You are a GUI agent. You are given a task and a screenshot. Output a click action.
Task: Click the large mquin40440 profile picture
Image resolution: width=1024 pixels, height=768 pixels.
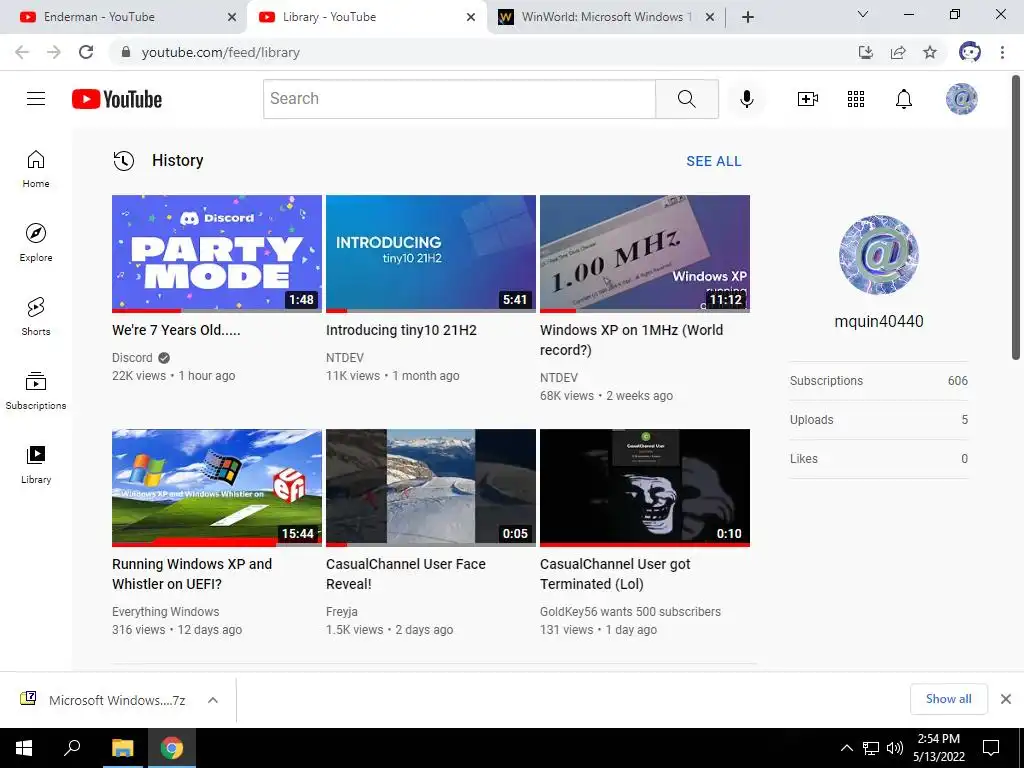point(878,255)
